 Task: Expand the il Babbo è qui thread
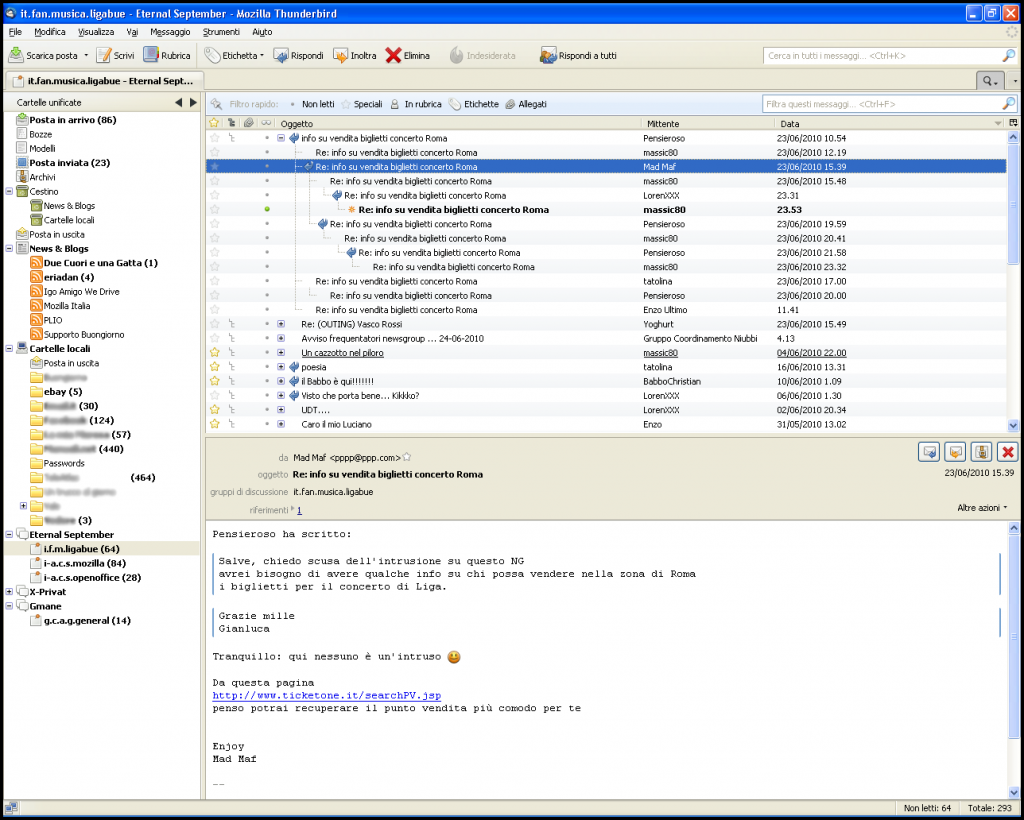281,381
